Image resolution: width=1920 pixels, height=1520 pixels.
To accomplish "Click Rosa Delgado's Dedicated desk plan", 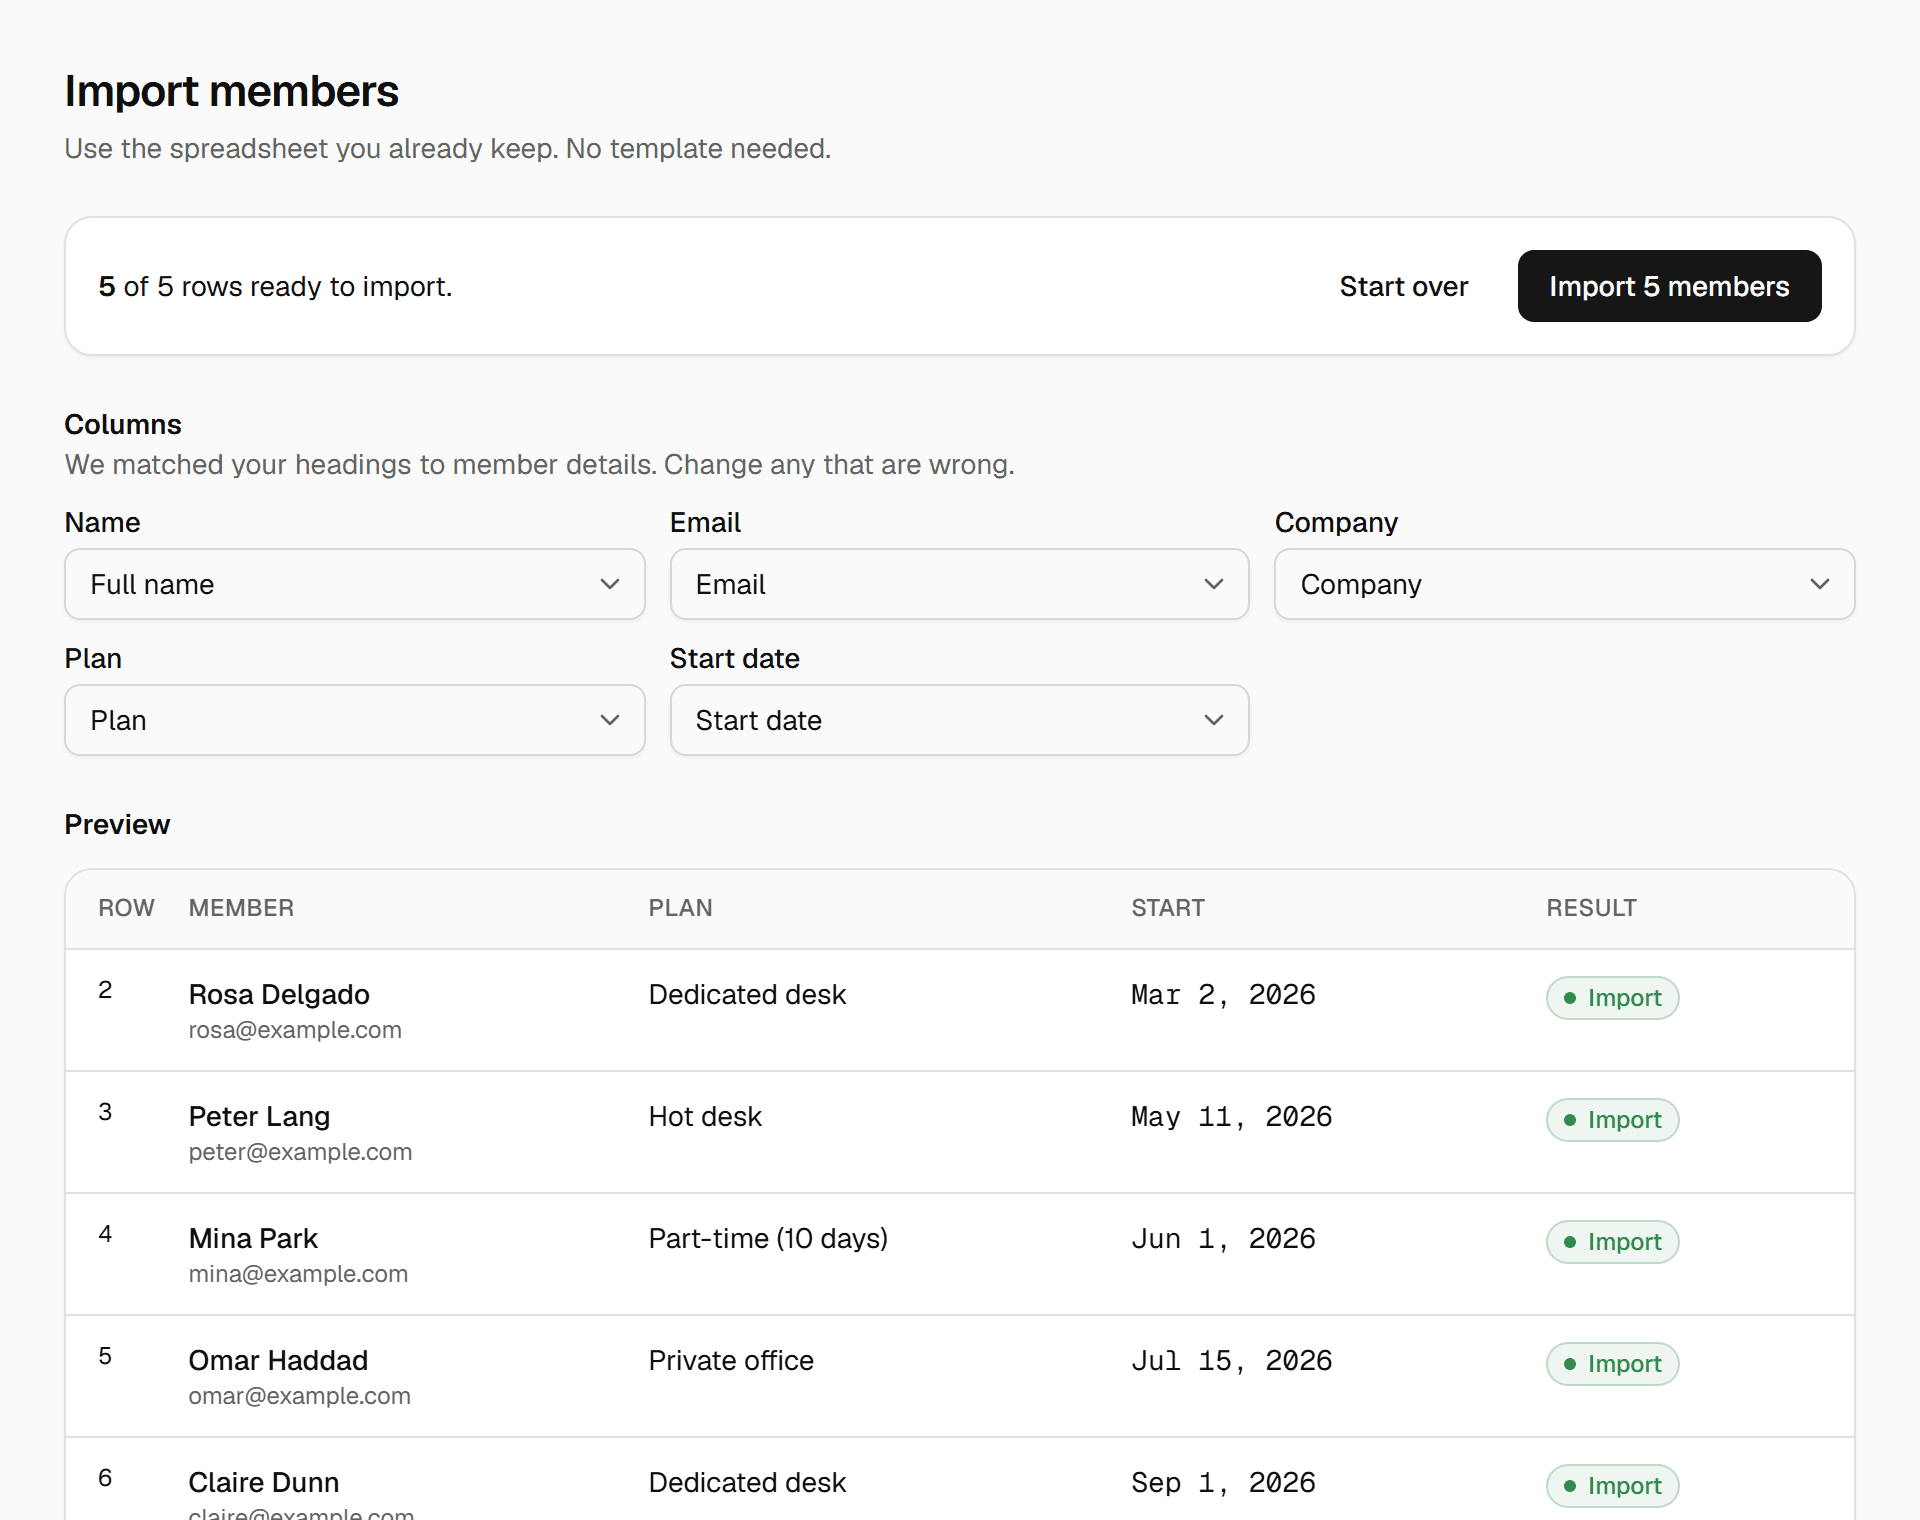I will tap(747, 994).
